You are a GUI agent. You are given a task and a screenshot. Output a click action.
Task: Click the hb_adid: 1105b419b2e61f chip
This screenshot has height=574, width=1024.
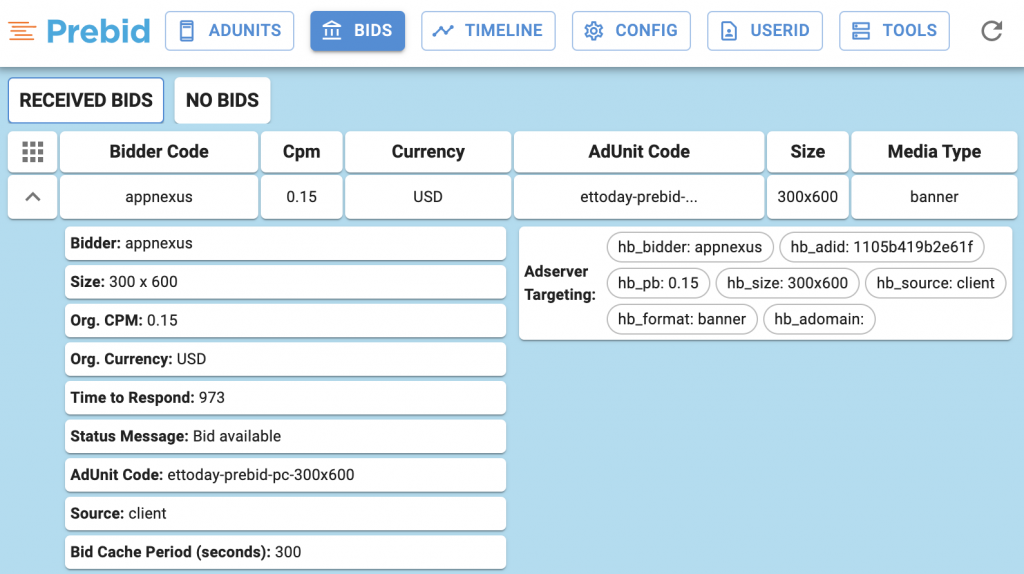pyautogui.click(x=882, y=247)
